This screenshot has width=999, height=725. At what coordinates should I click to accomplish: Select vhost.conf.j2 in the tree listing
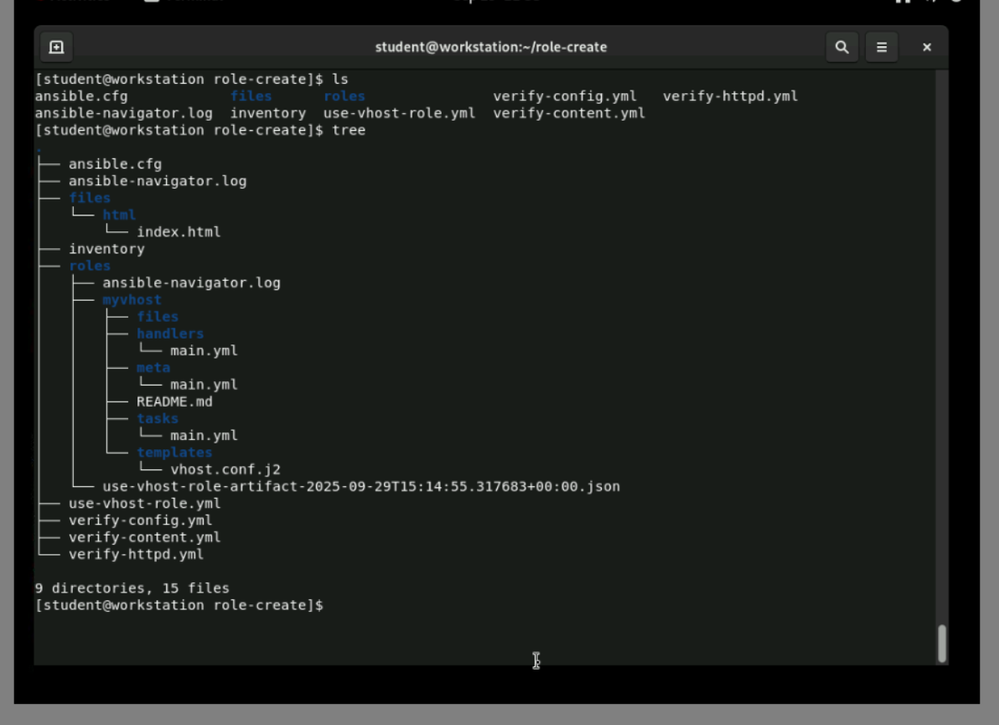(x=225, y=470)
